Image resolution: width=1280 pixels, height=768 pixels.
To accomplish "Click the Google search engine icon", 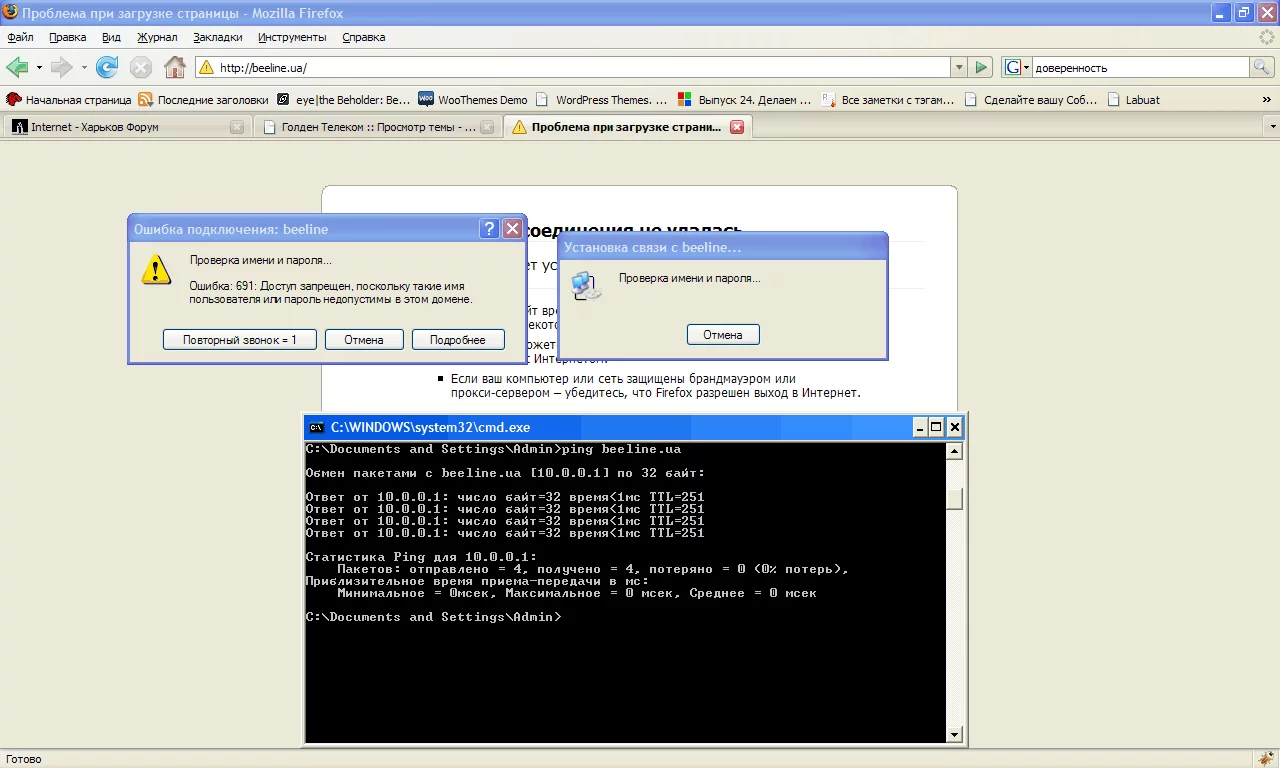I will point(1013,67).
